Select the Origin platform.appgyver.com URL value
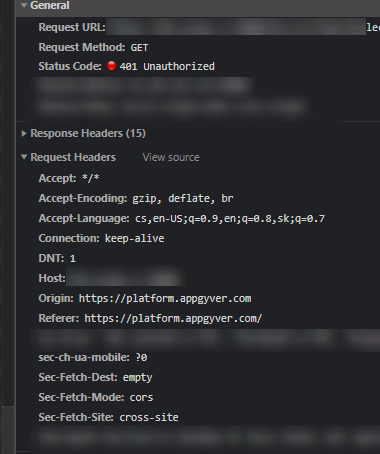Viewport: 380px width, 454px height. 165,299
